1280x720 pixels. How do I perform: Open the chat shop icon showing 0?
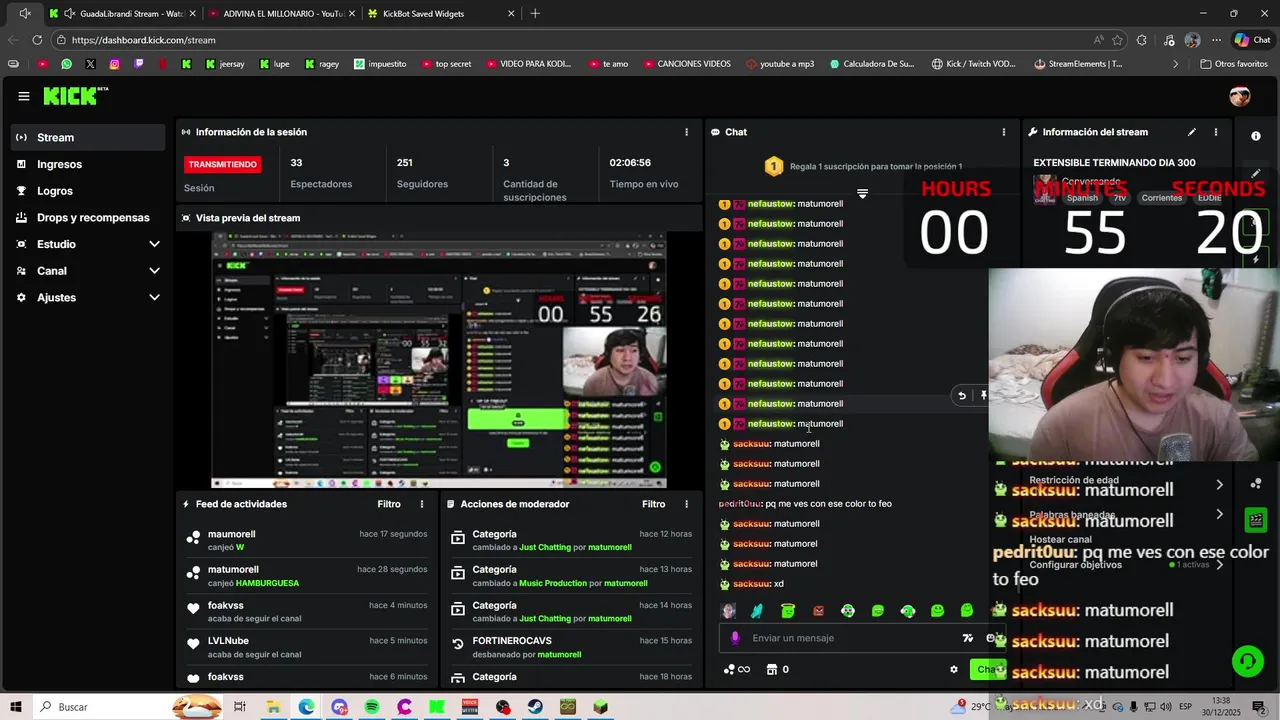(777, 670)
